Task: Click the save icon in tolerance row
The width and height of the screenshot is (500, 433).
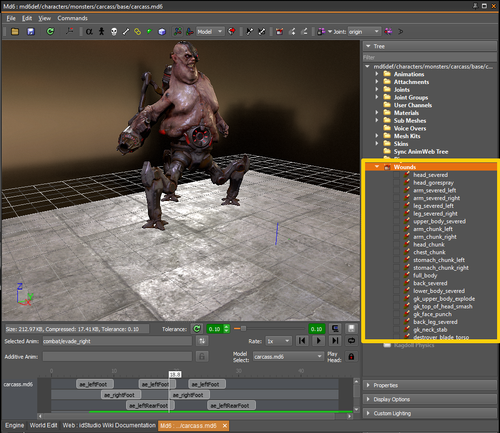Action: pyautogui.click(x=351, y=329)
